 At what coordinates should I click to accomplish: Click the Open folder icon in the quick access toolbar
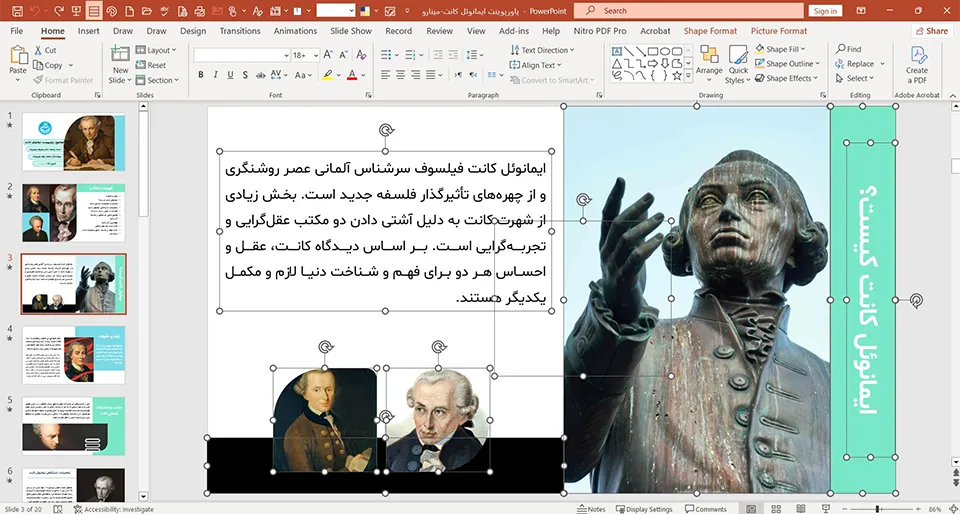146,11
